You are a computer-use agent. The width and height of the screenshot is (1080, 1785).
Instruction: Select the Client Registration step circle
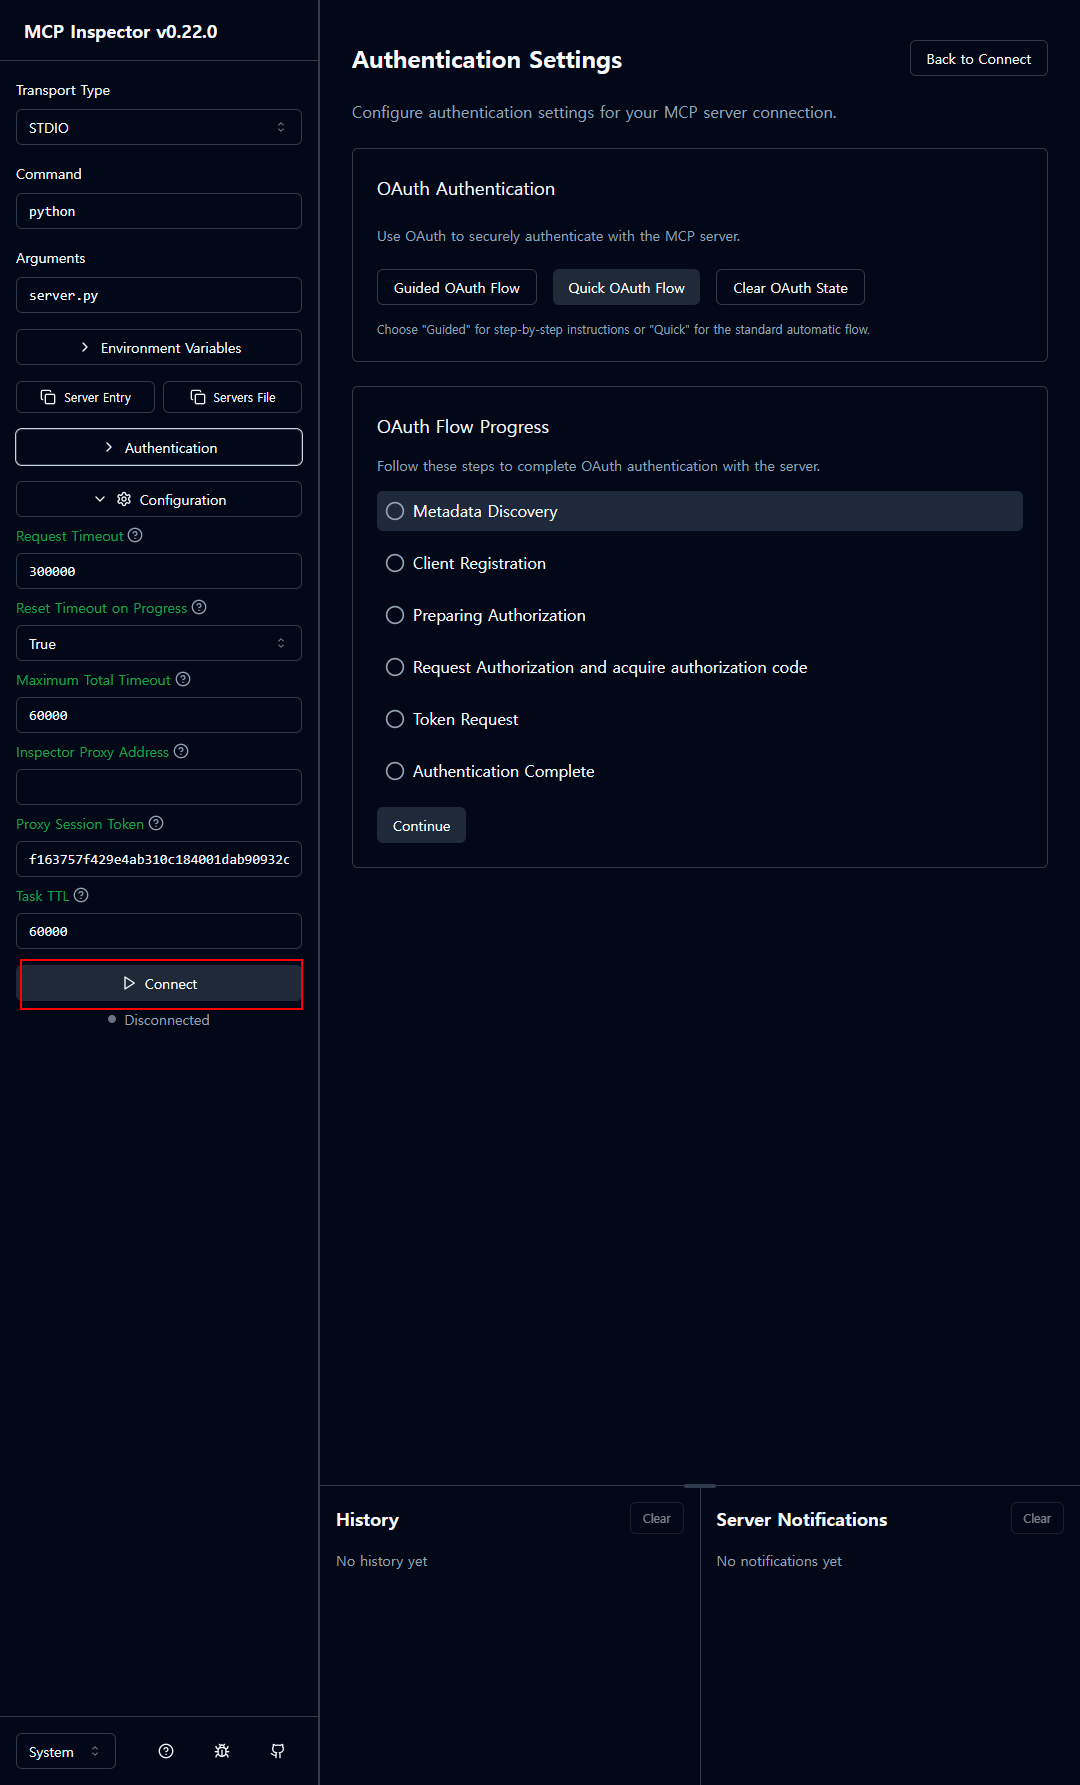pyautogui.click(x=395, y=563)
